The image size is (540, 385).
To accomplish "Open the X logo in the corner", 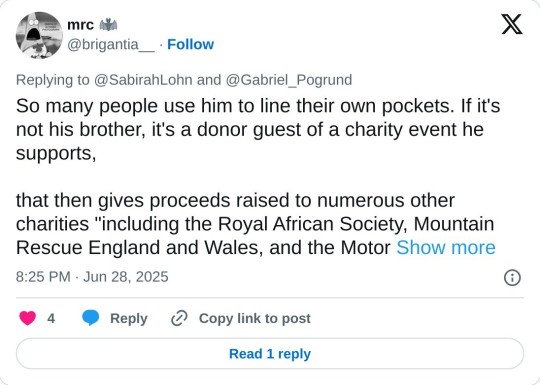I will pos(512,24).
